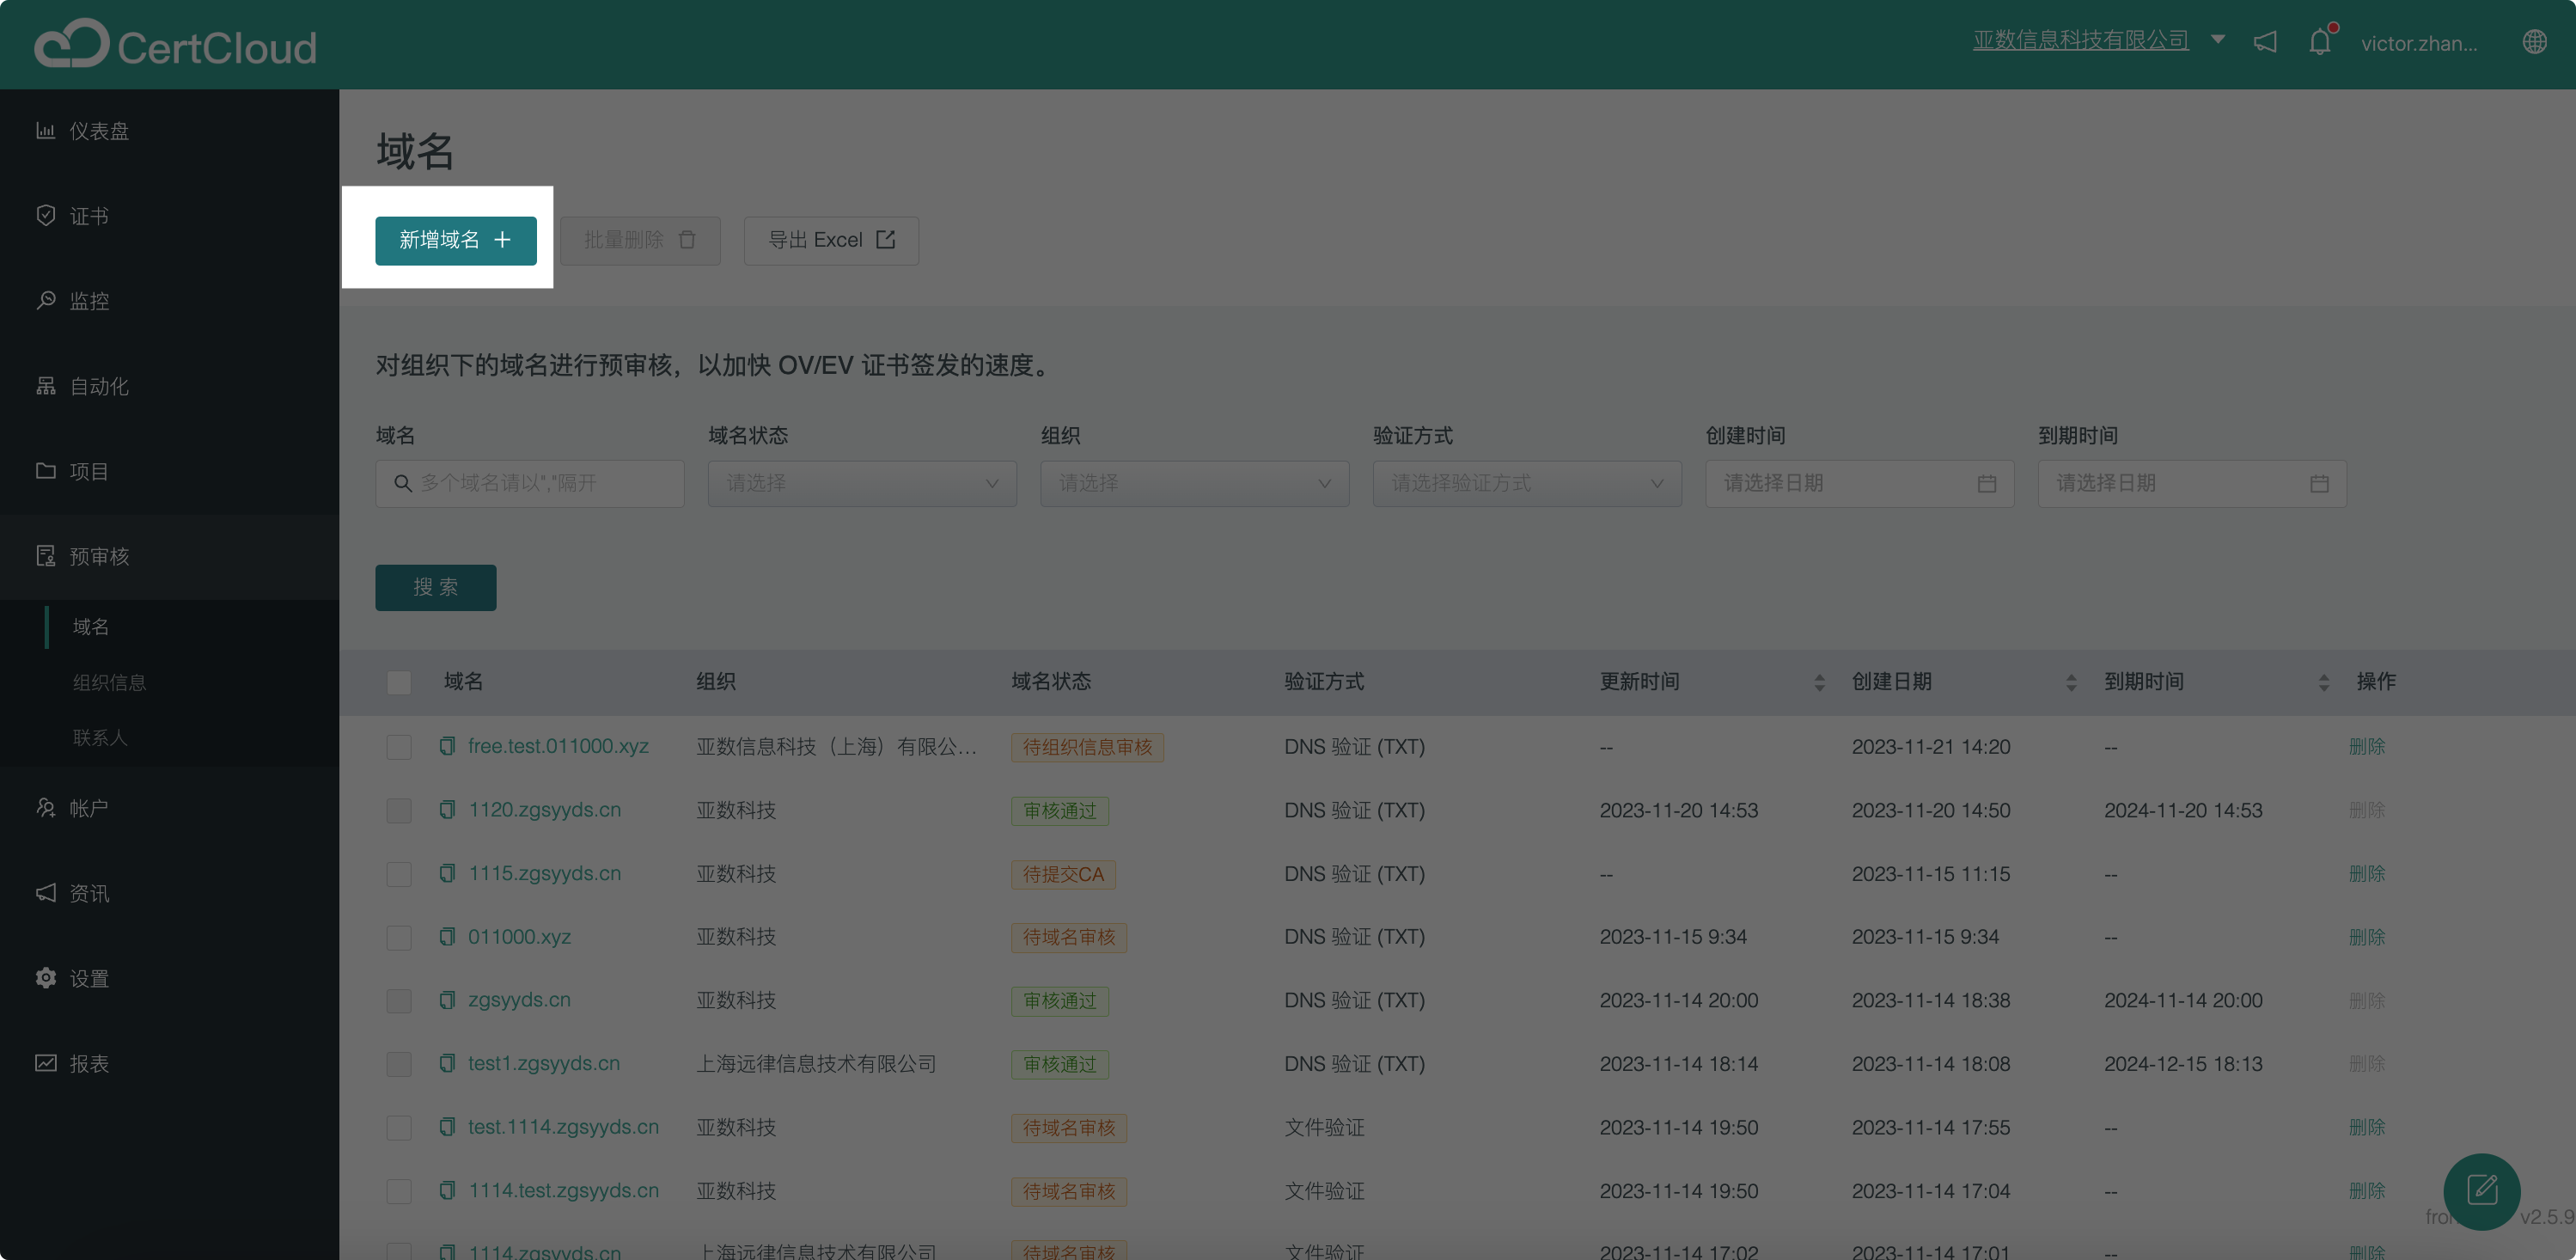Check the checkbox next to zgsyyds.cn
This screenshot has width=2576, height=1260.
pos(399,1000)
